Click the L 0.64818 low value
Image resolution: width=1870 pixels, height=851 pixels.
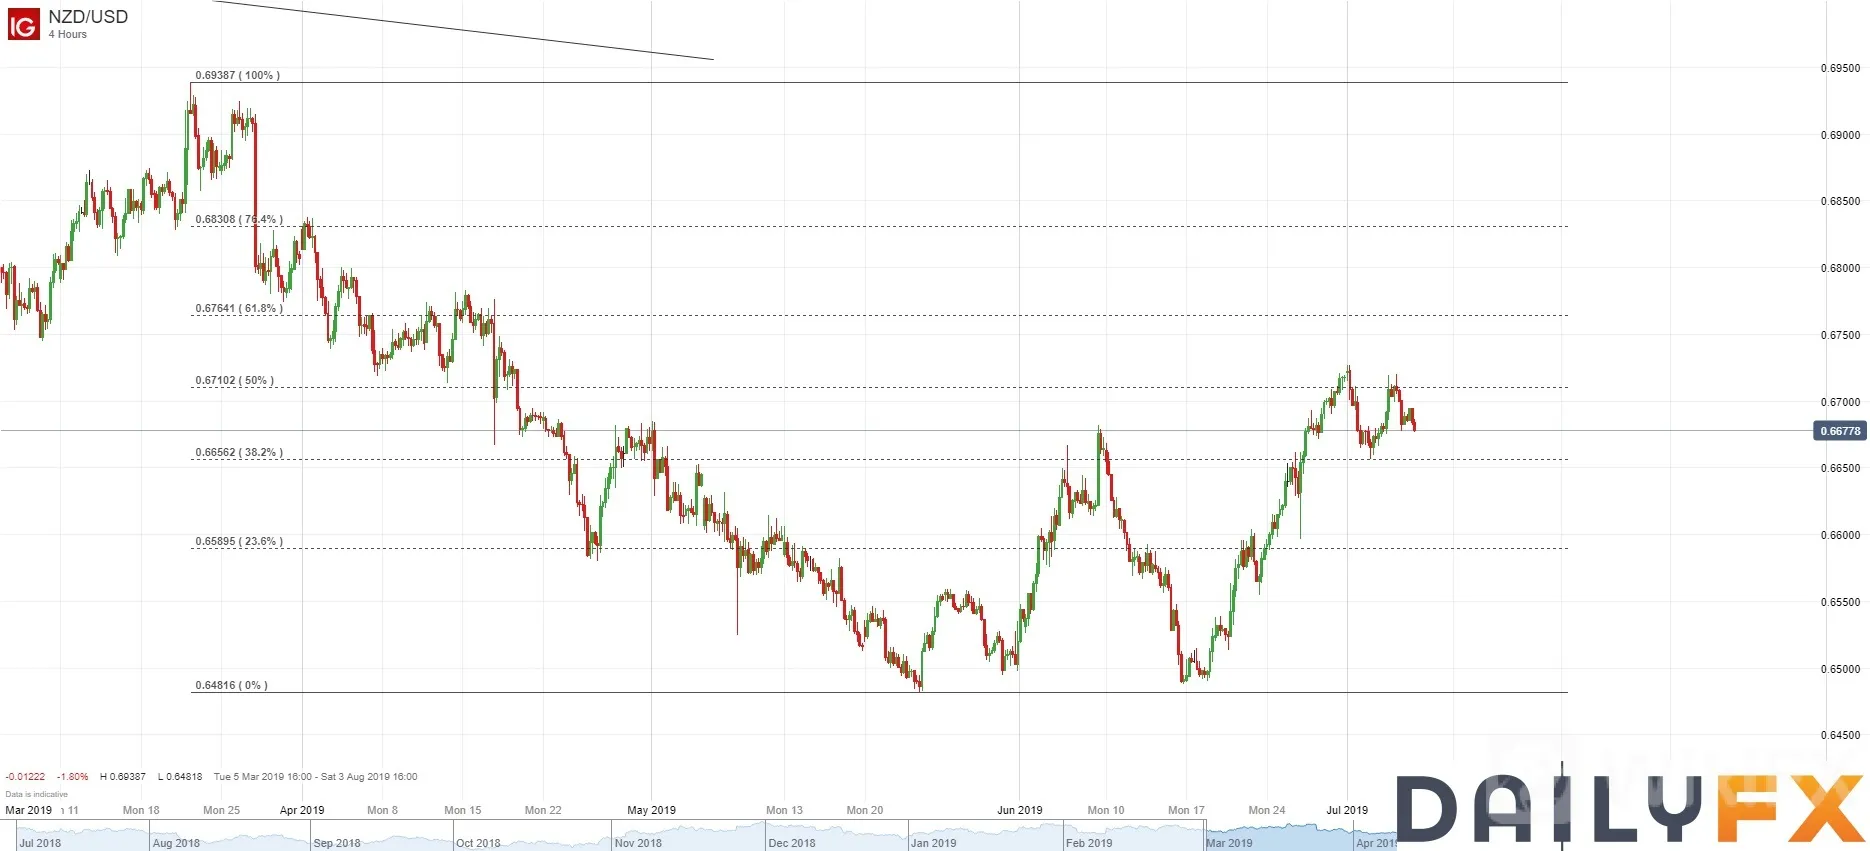(180, 776)
